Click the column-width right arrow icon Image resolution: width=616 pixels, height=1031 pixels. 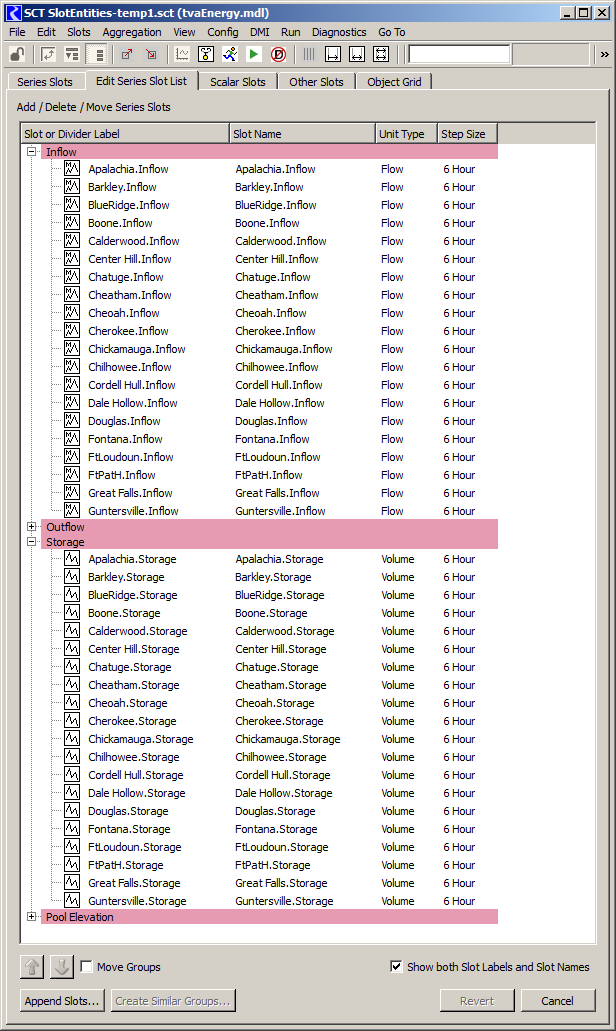[x=333, y=55]
